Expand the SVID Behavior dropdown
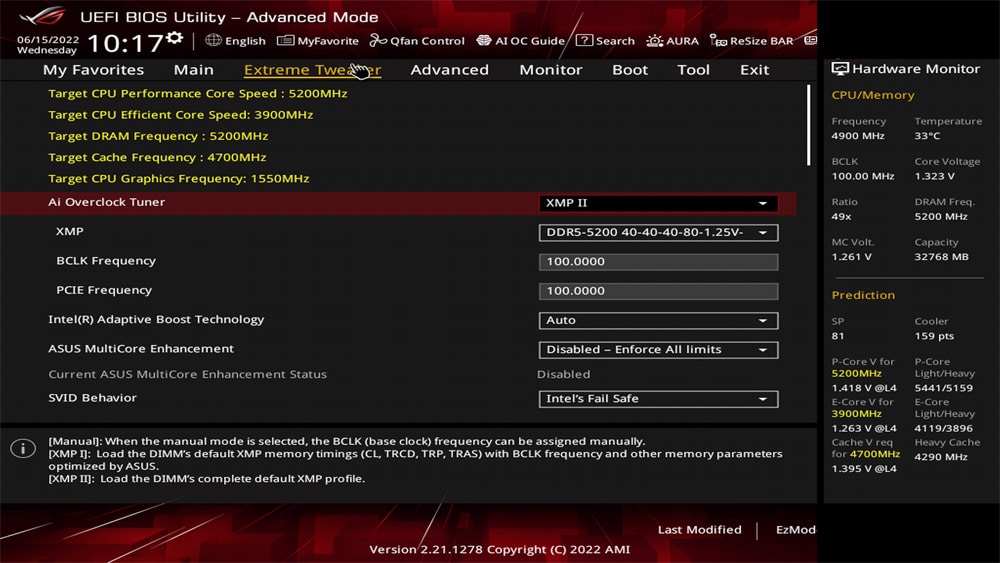The image size is (1000, 563). (658, 398)
